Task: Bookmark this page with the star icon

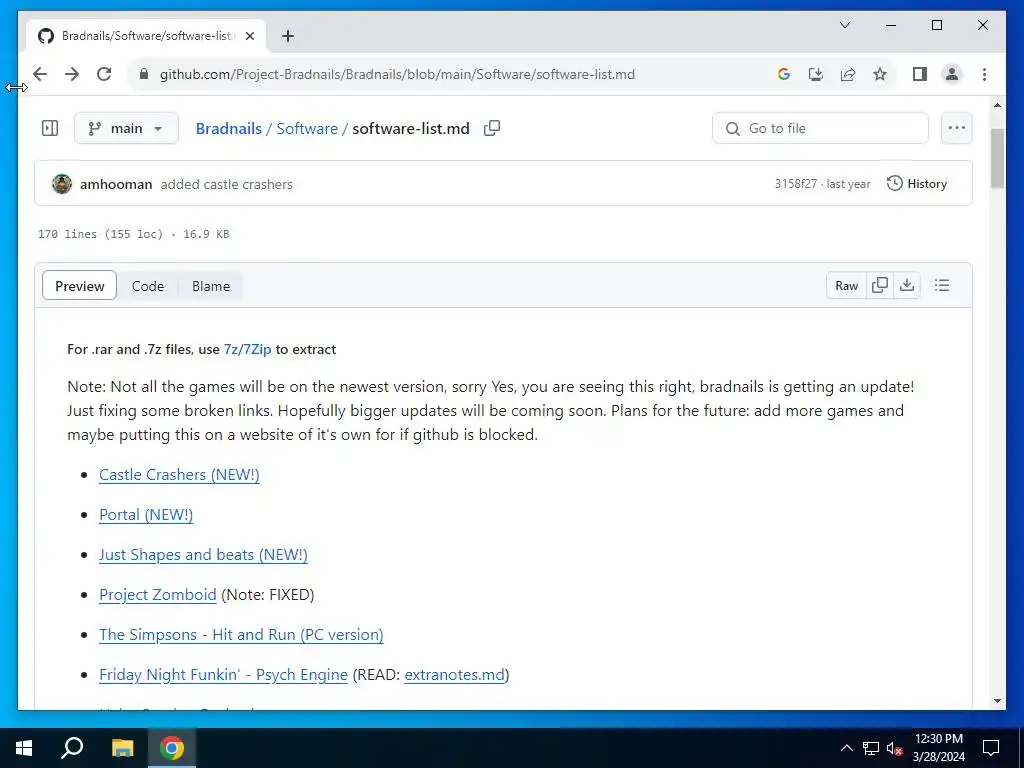Action: tap(880, 74)
